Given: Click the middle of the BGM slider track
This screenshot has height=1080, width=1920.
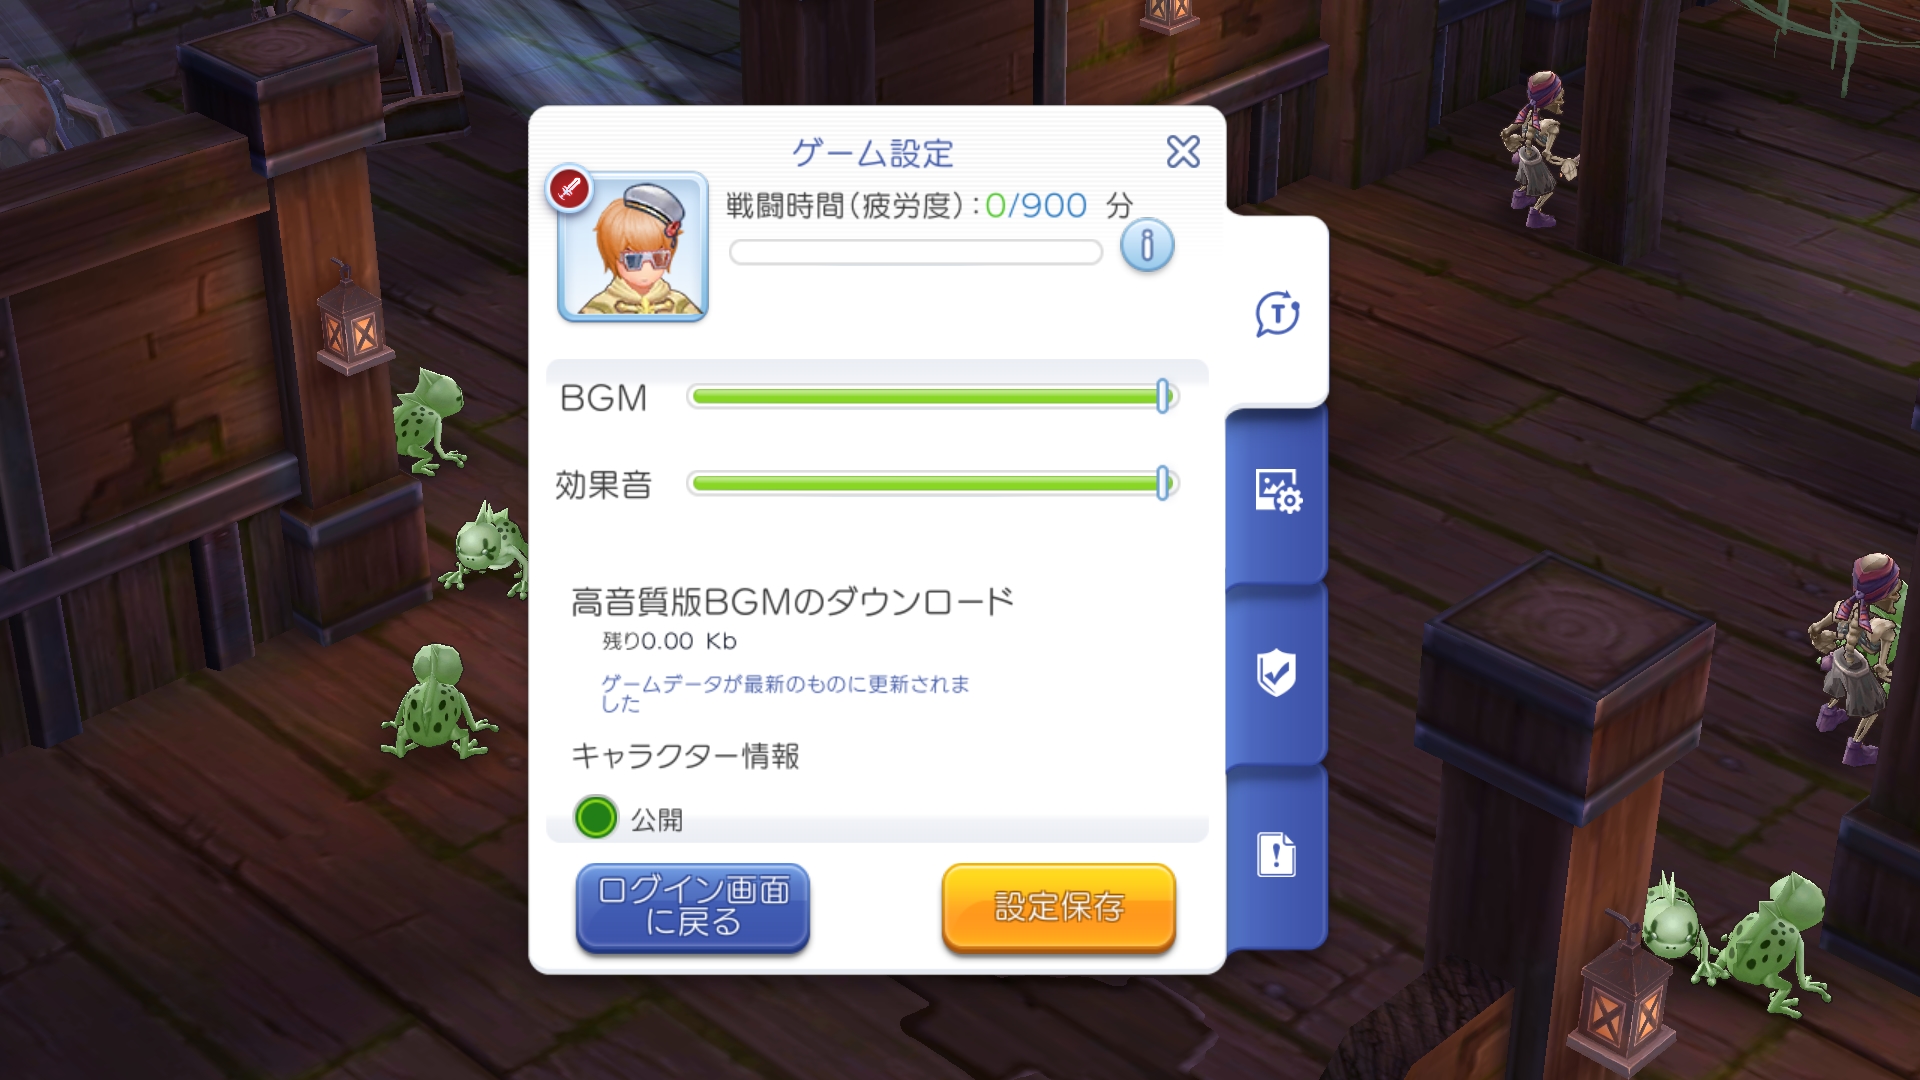Looking at the screenshot, I should 933,397.
